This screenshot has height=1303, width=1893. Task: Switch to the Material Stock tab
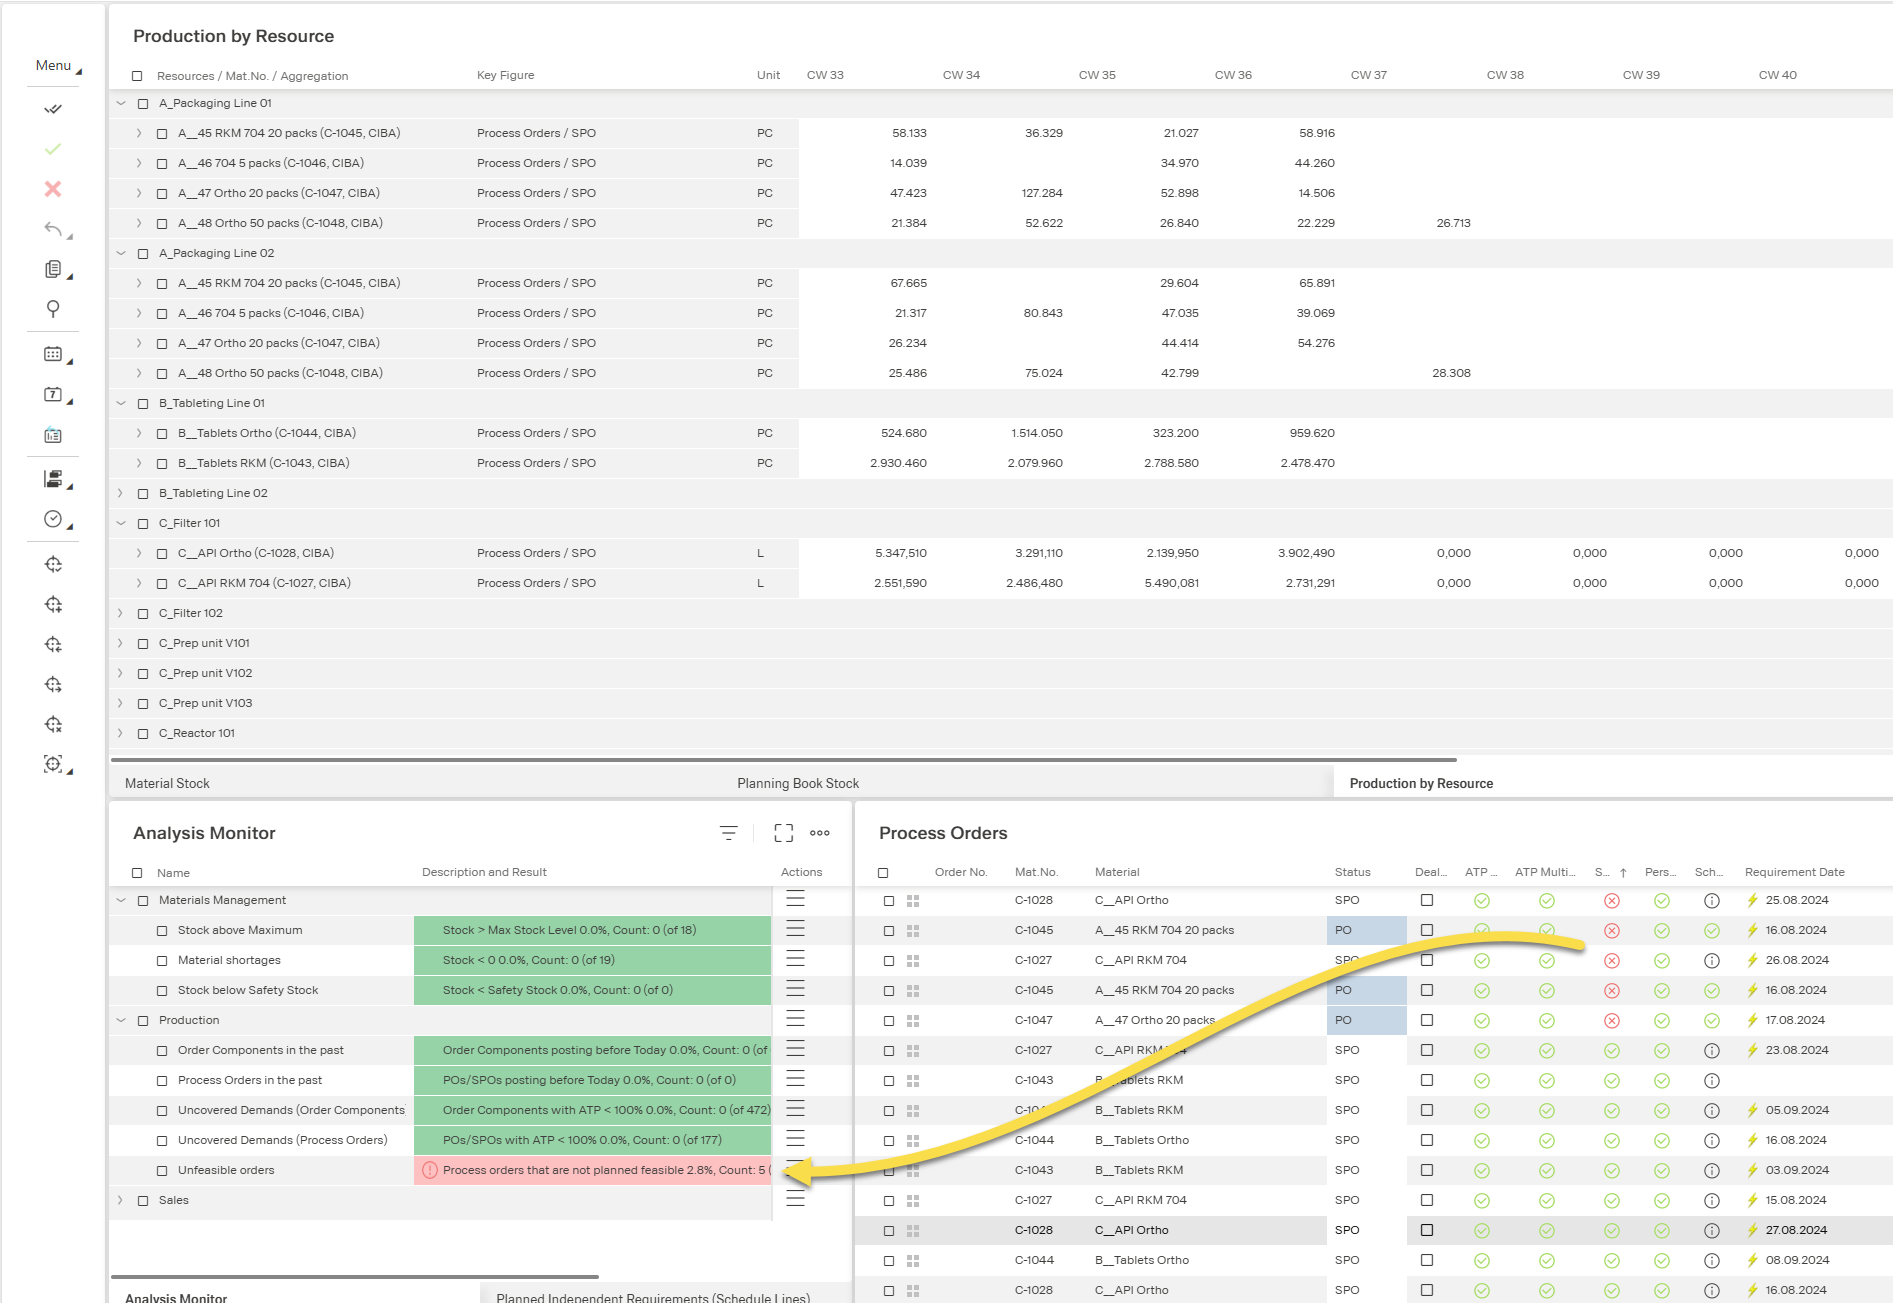[167, 783]
